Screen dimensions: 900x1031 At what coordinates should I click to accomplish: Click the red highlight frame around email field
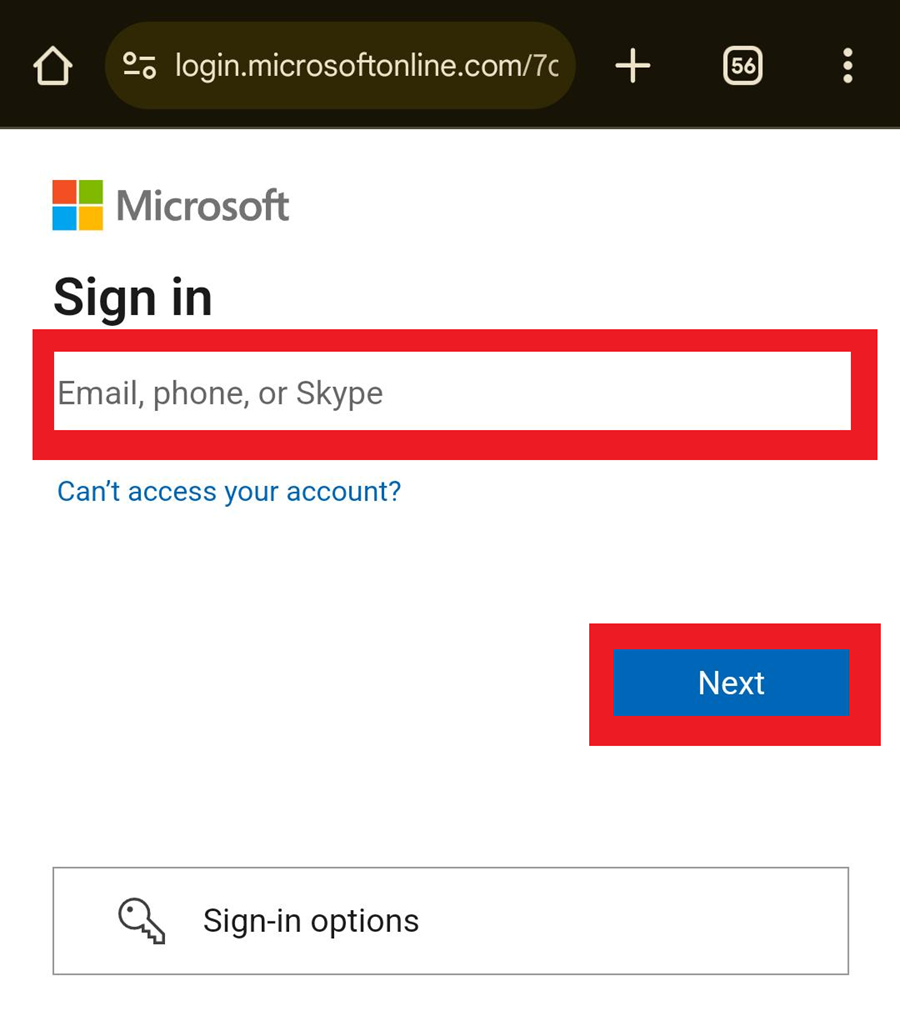[x=455, y=446]
